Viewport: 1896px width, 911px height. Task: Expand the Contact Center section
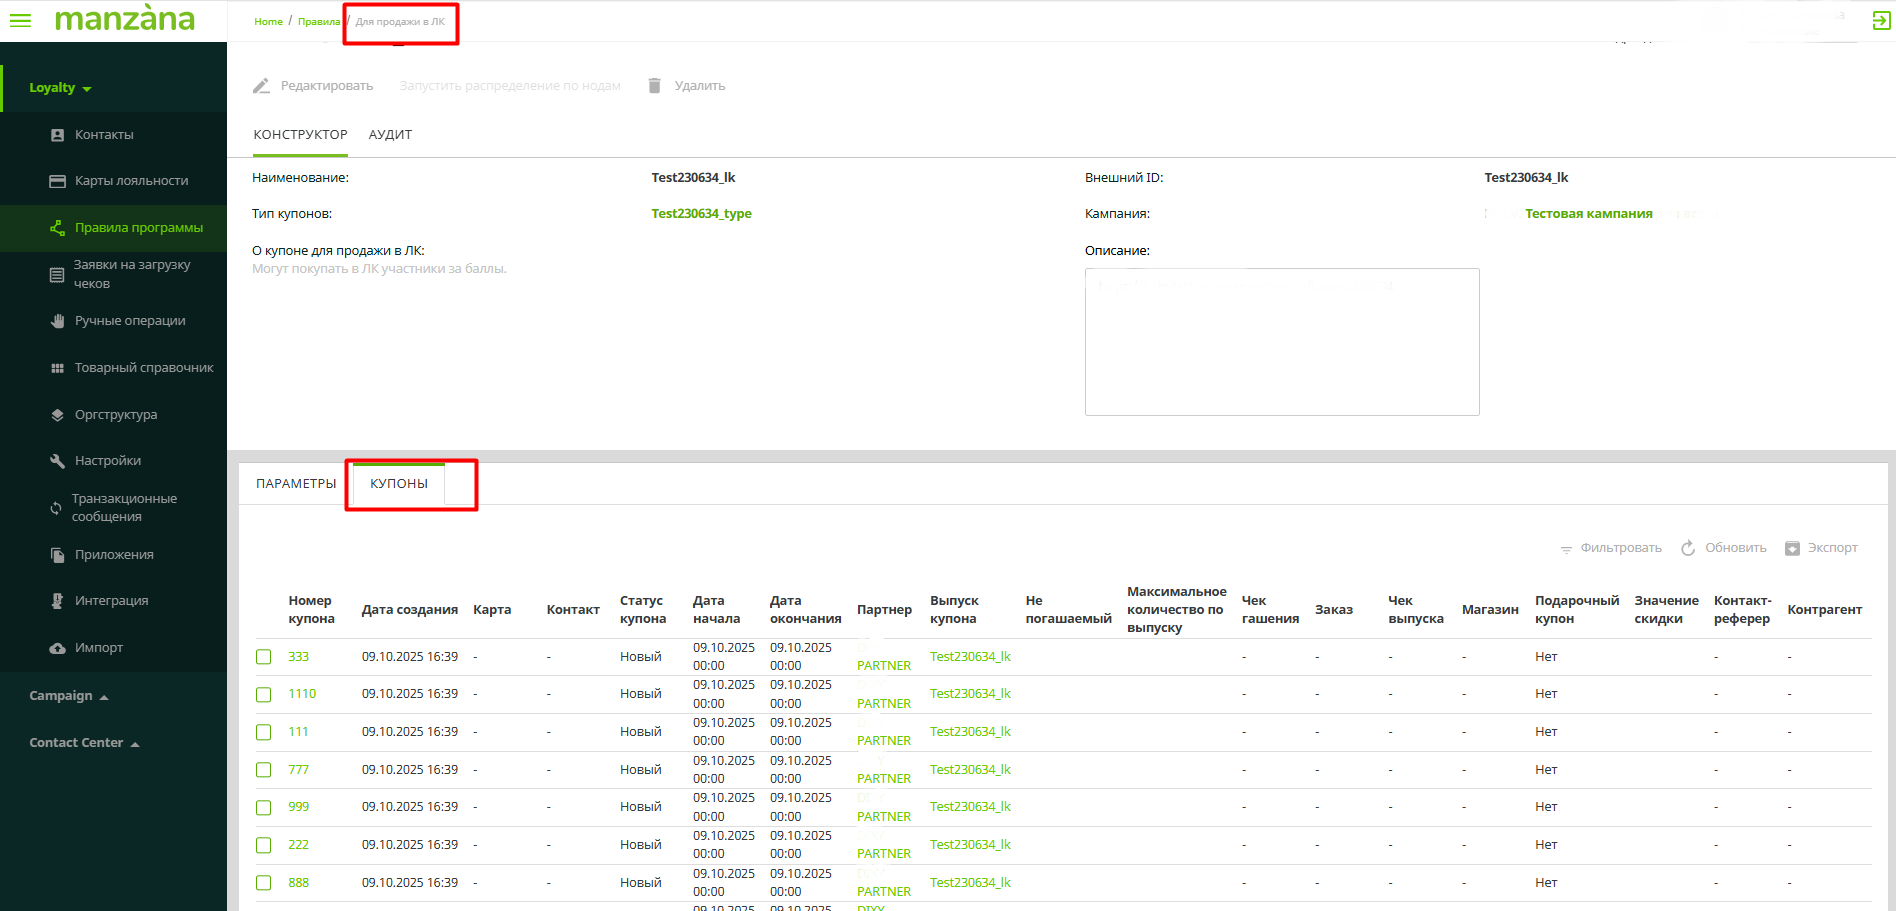tap(84, 743)
